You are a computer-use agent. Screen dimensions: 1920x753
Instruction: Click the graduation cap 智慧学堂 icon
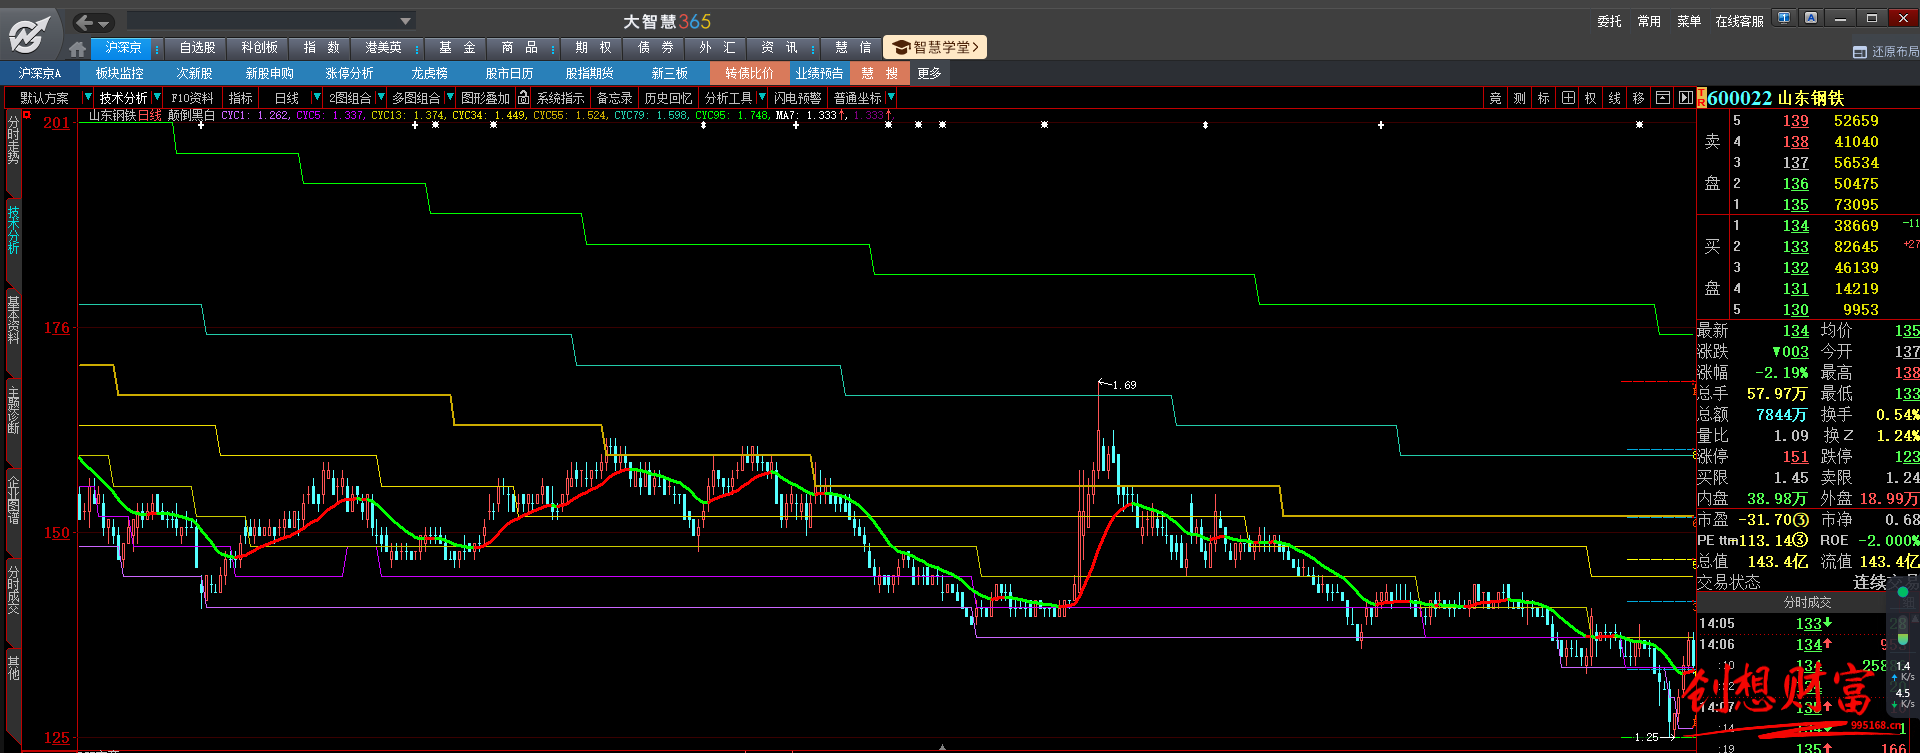[x=901, y=47]
